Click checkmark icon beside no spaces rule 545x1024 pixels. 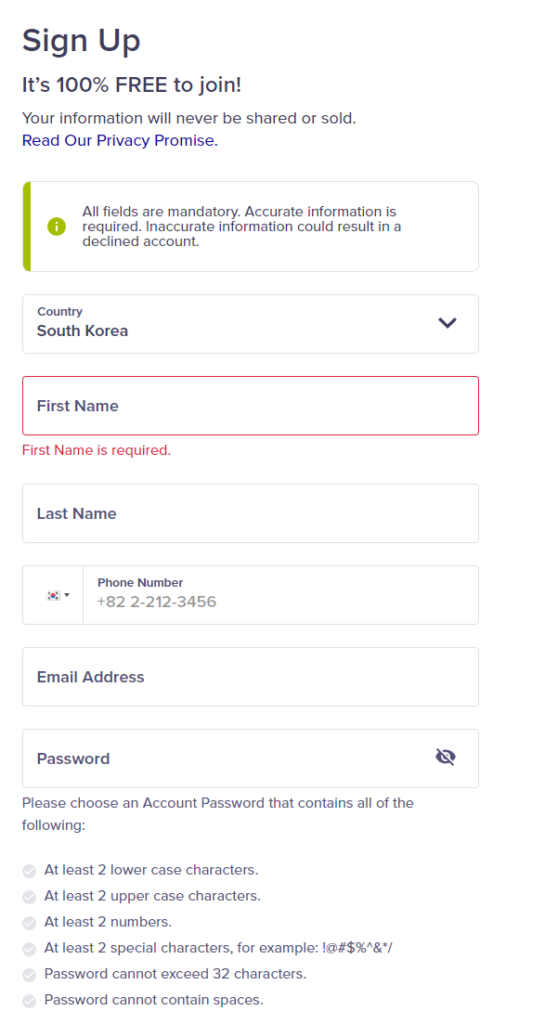tap(29, 1001)
